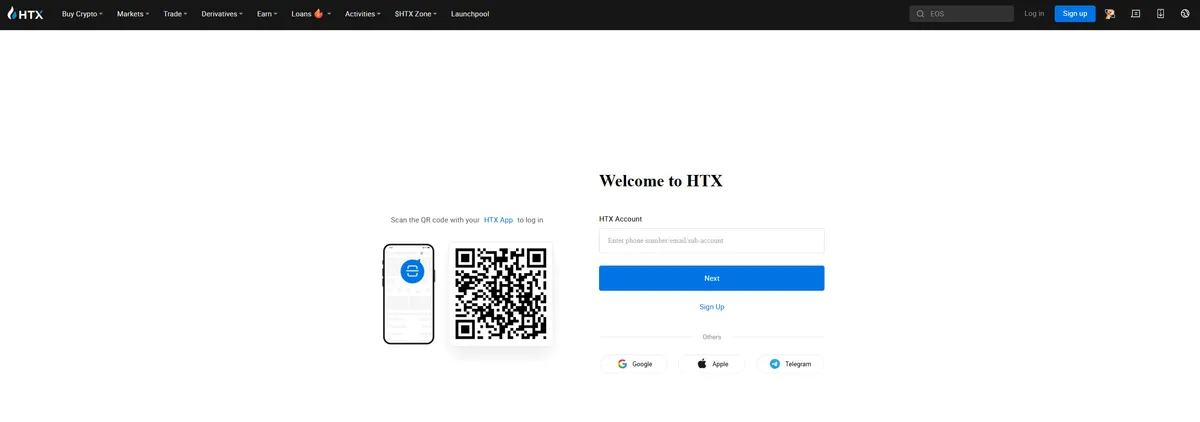Screen dimensions: 1200x422
Task: Open the messages icon in top bar
Action: coord(1135,14)
